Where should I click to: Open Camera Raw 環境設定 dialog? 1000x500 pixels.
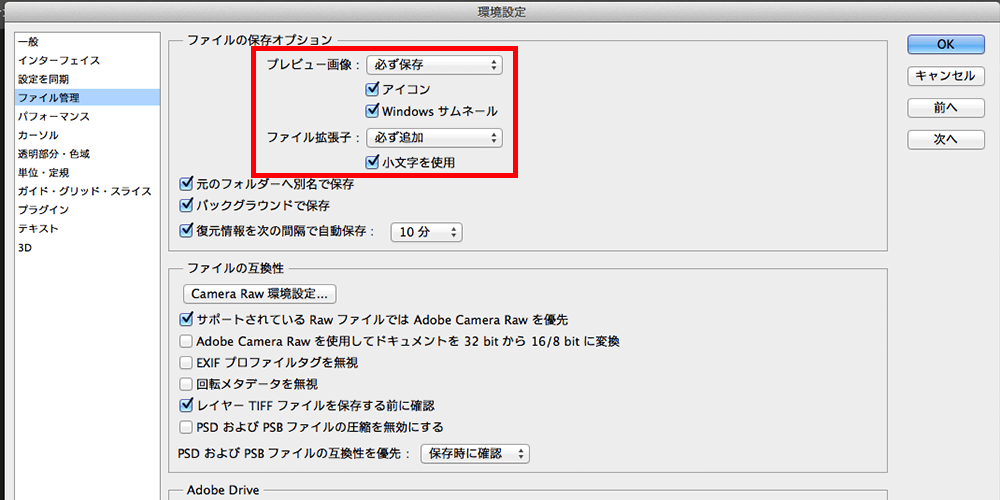(260, 294)
